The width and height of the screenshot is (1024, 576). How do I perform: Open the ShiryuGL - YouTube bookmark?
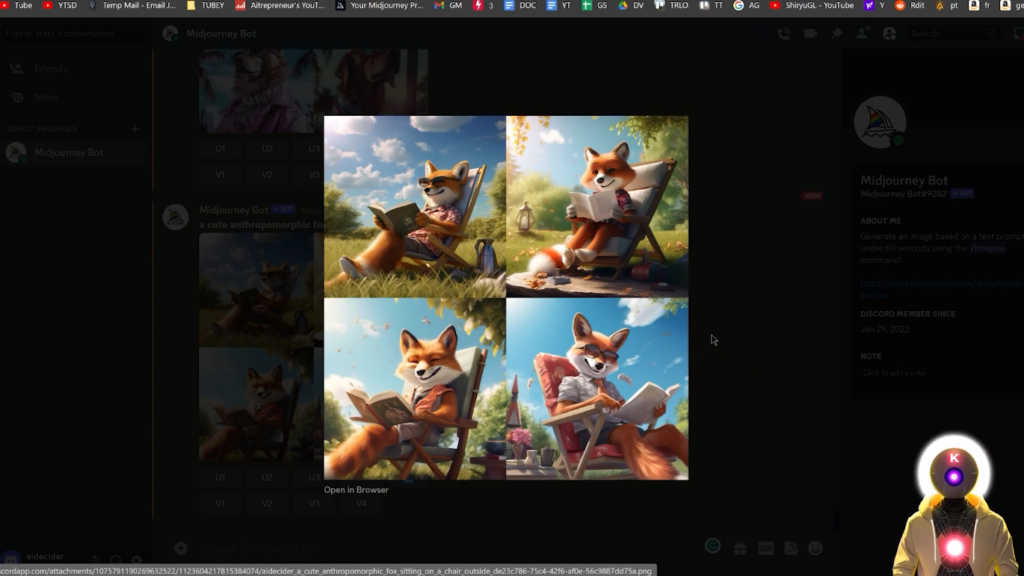pos(812,5)
